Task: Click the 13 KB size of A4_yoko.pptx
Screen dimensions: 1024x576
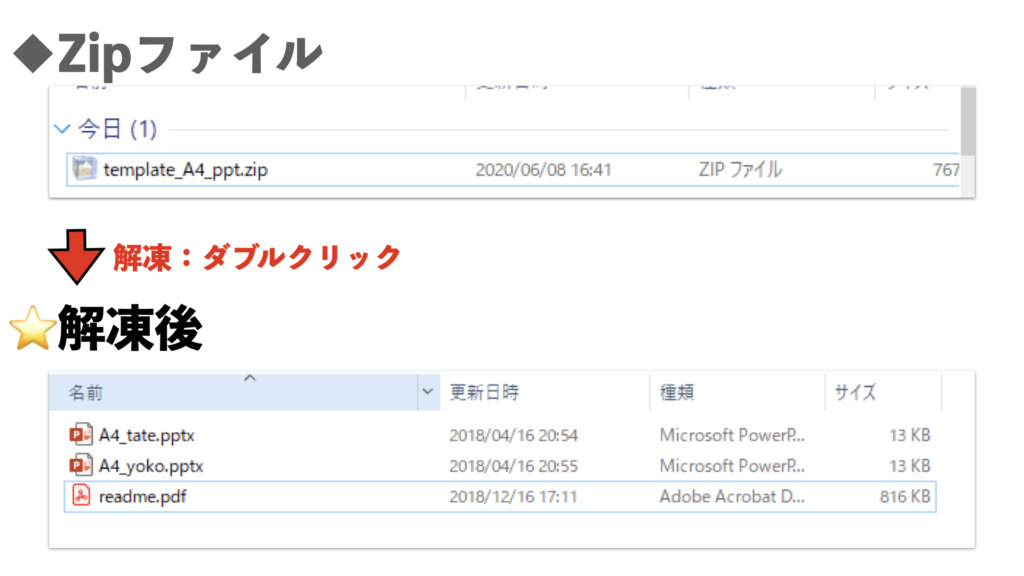Action: [910, 466]
